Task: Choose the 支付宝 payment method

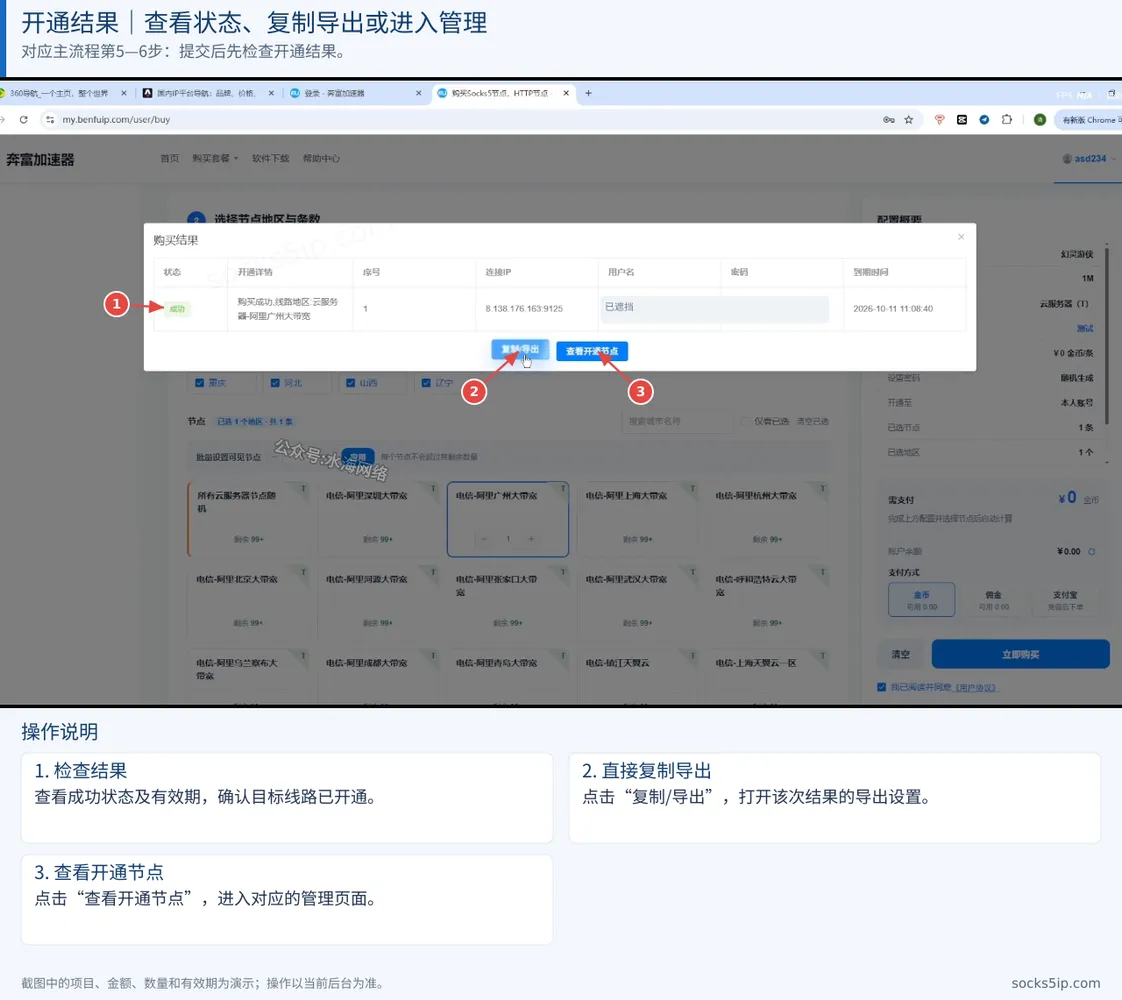Action: coord(1065,599)
